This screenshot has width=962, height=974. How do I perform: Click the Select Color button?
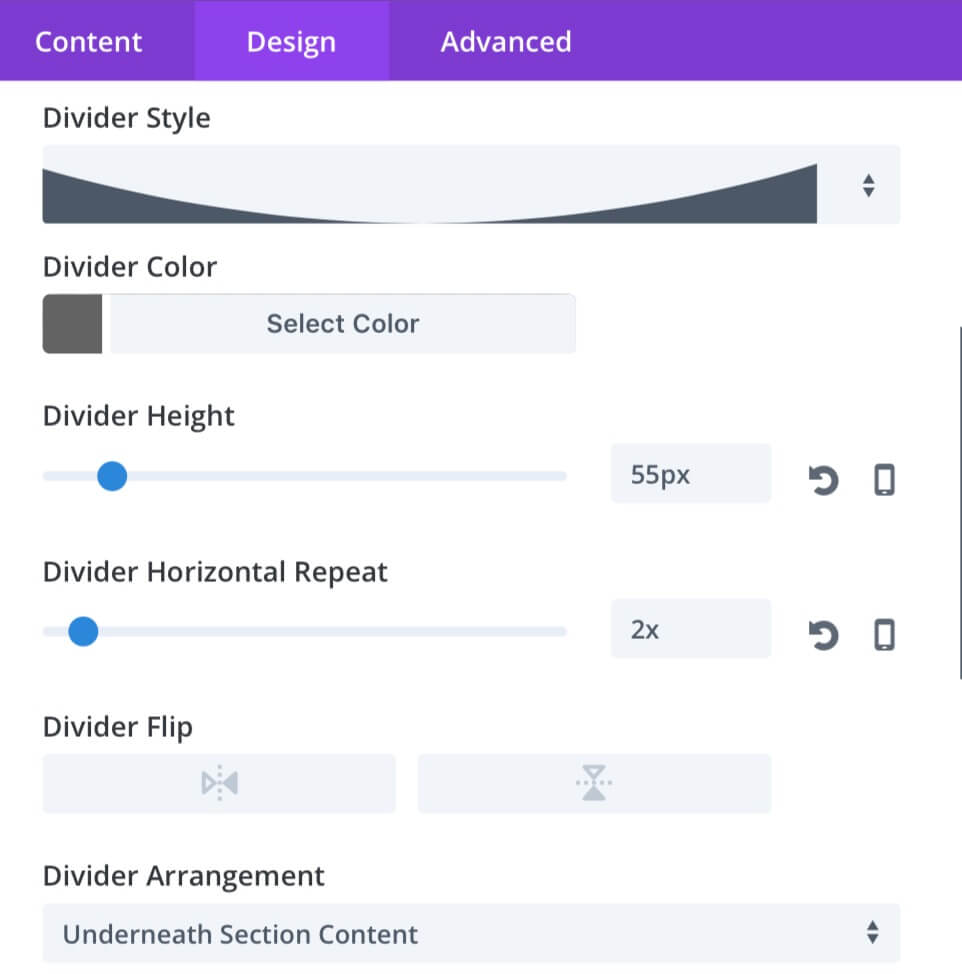[343, 324]
